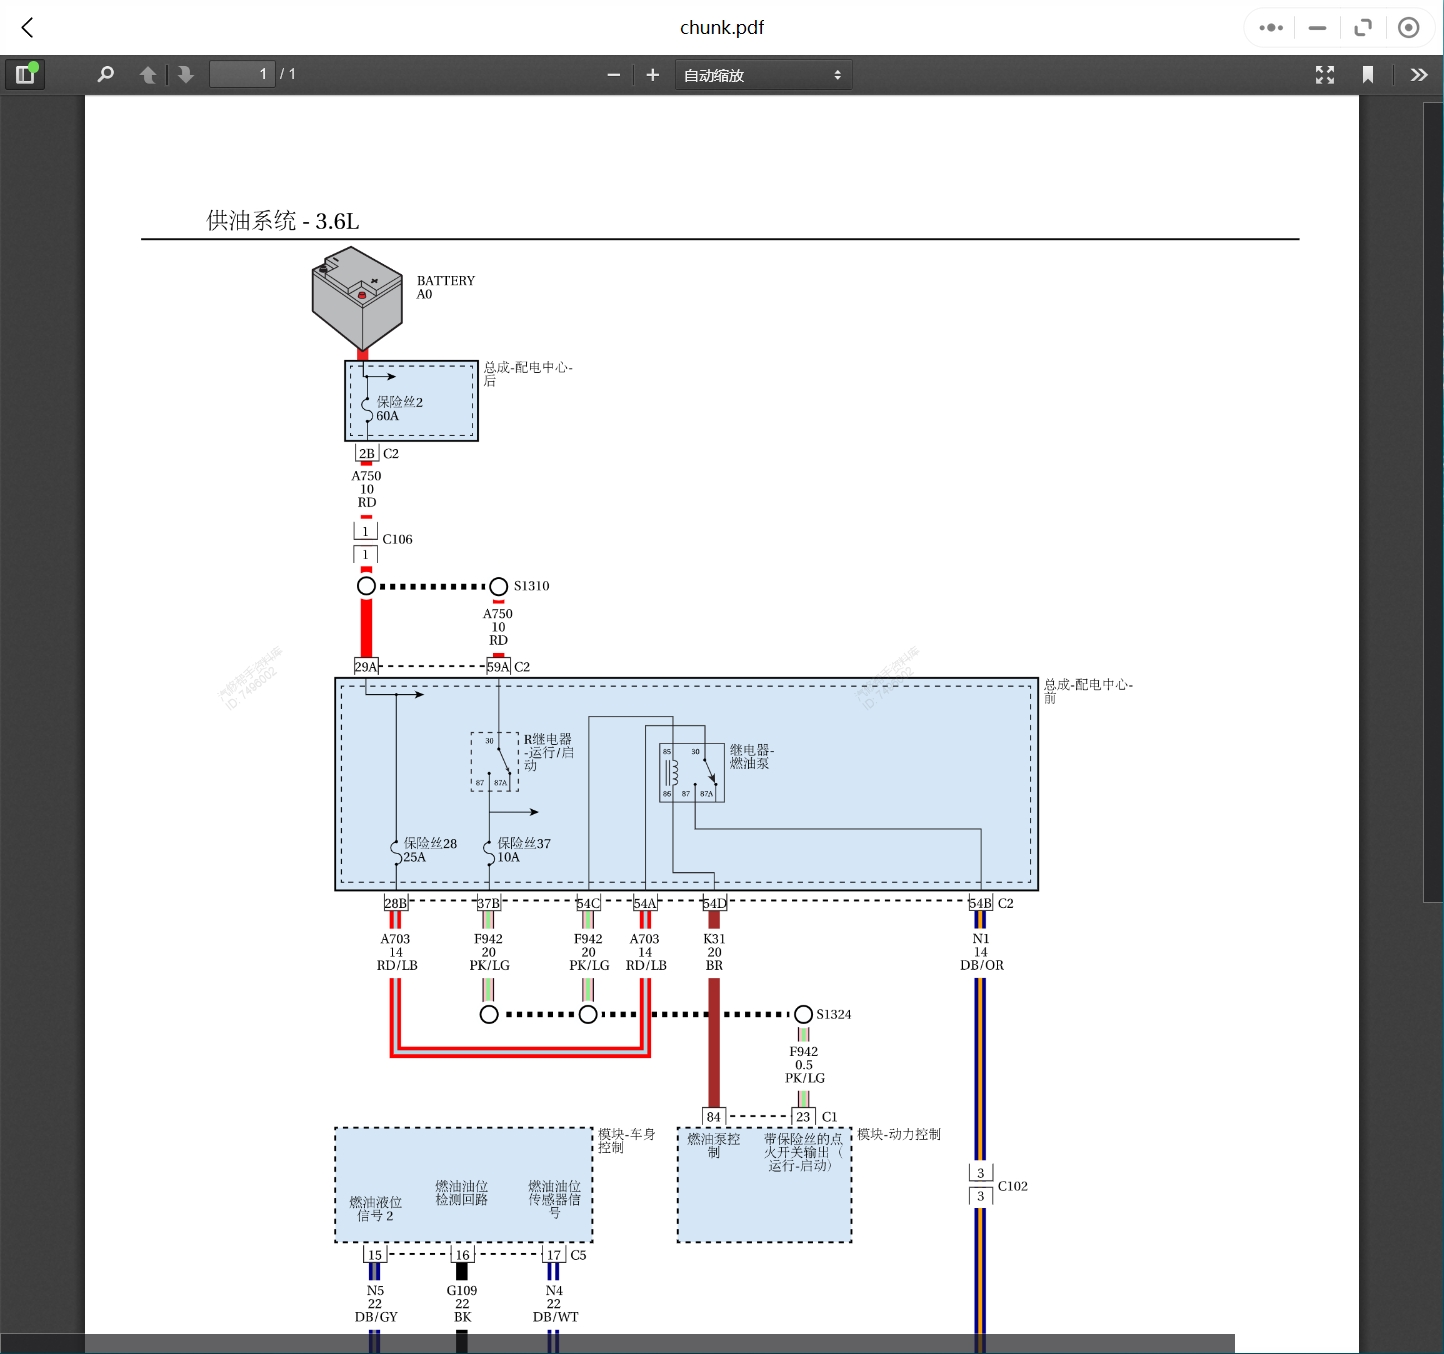Close the viewer with the circle button
The width and height of the screenshot is (1444, 1354).
coord(1408,28)
